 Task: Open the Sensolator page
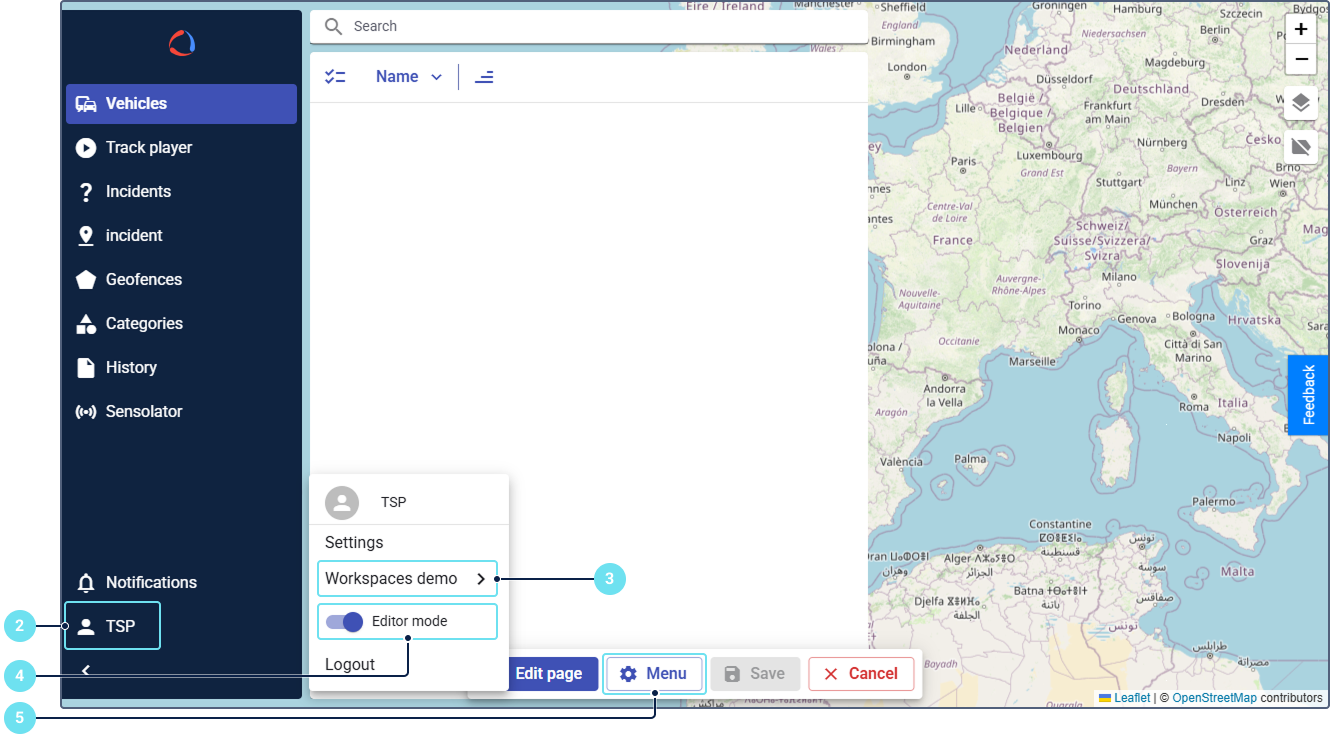pos(182,412)
